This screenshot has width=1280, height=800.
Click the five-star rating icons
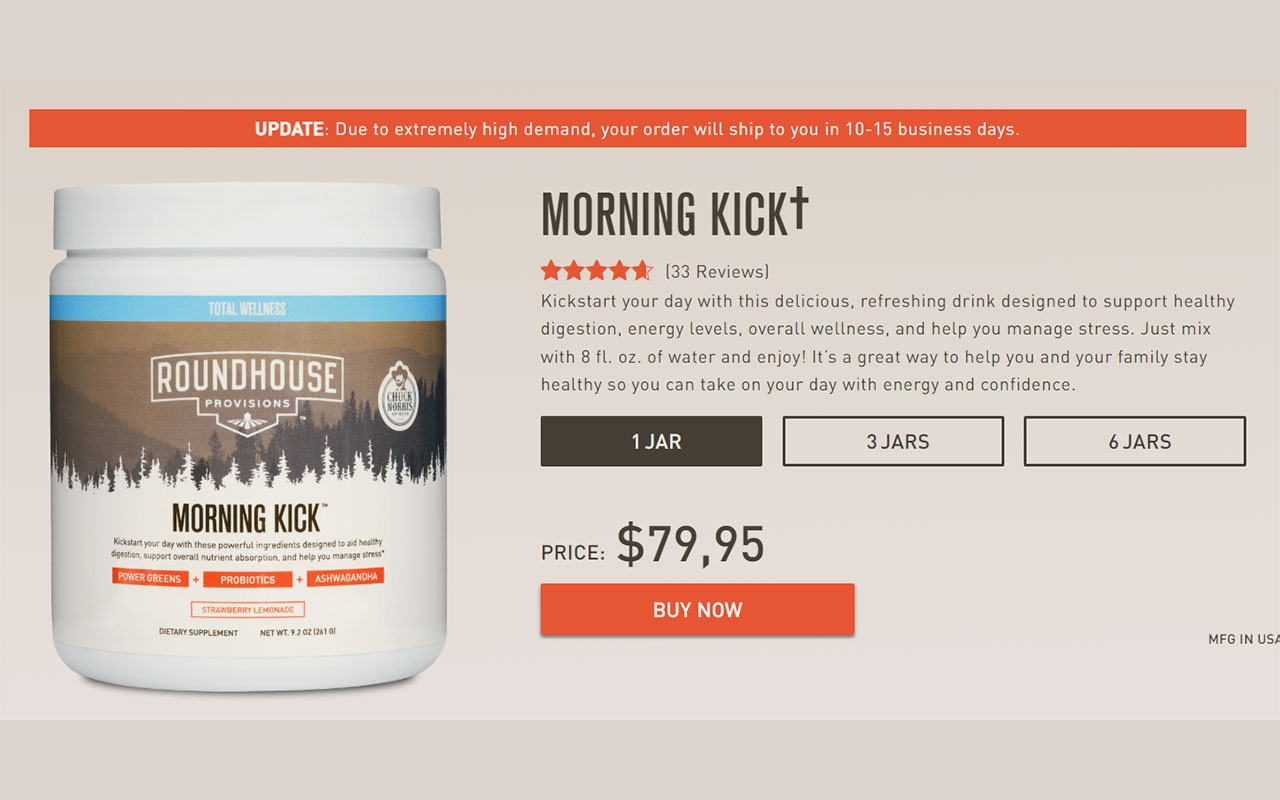click(597, 270)
